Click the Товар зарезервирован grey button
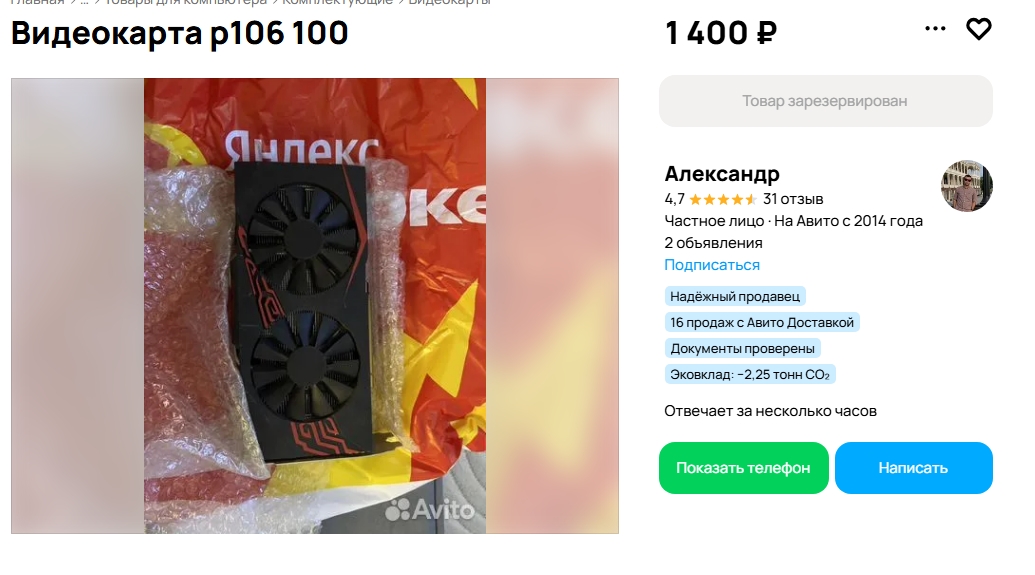This screenshot has height=575, width=1035. 825,101
